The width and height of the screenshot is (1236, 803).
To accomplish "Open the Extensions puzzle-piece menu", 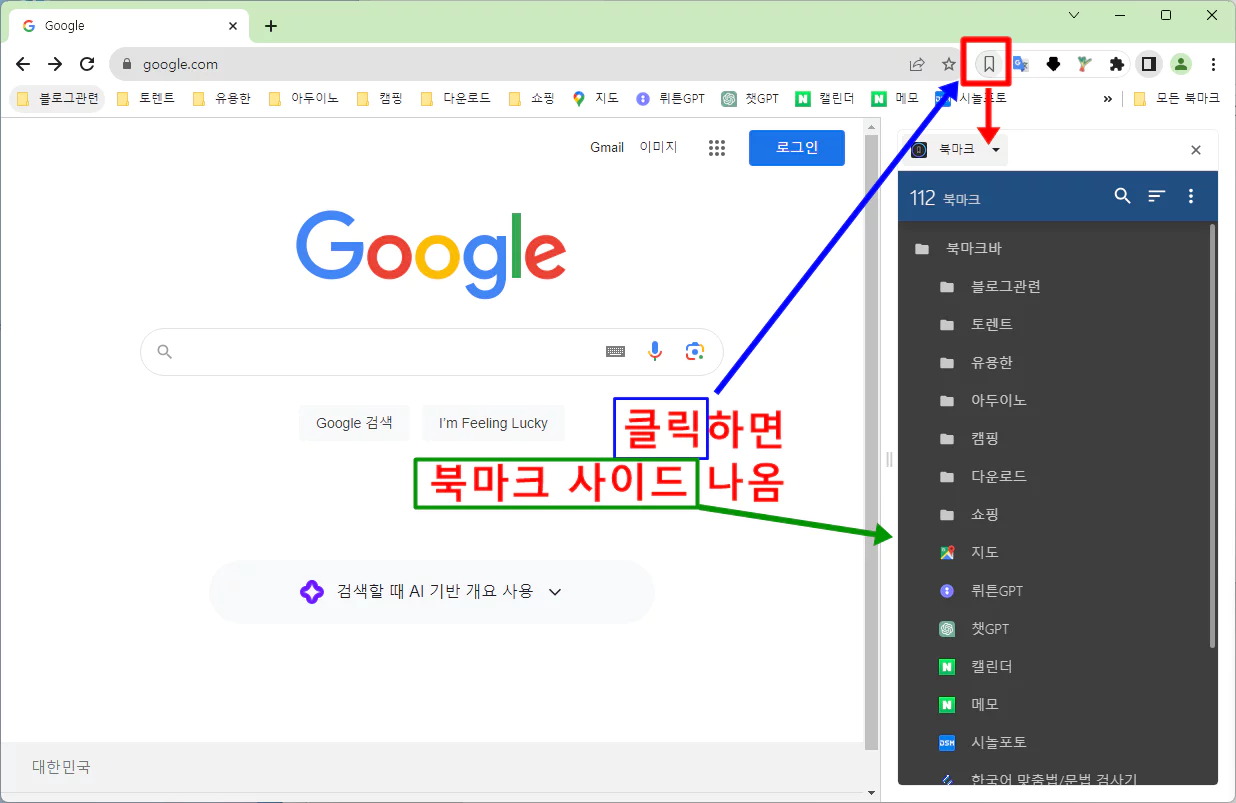I will (x=1117, y=64).
